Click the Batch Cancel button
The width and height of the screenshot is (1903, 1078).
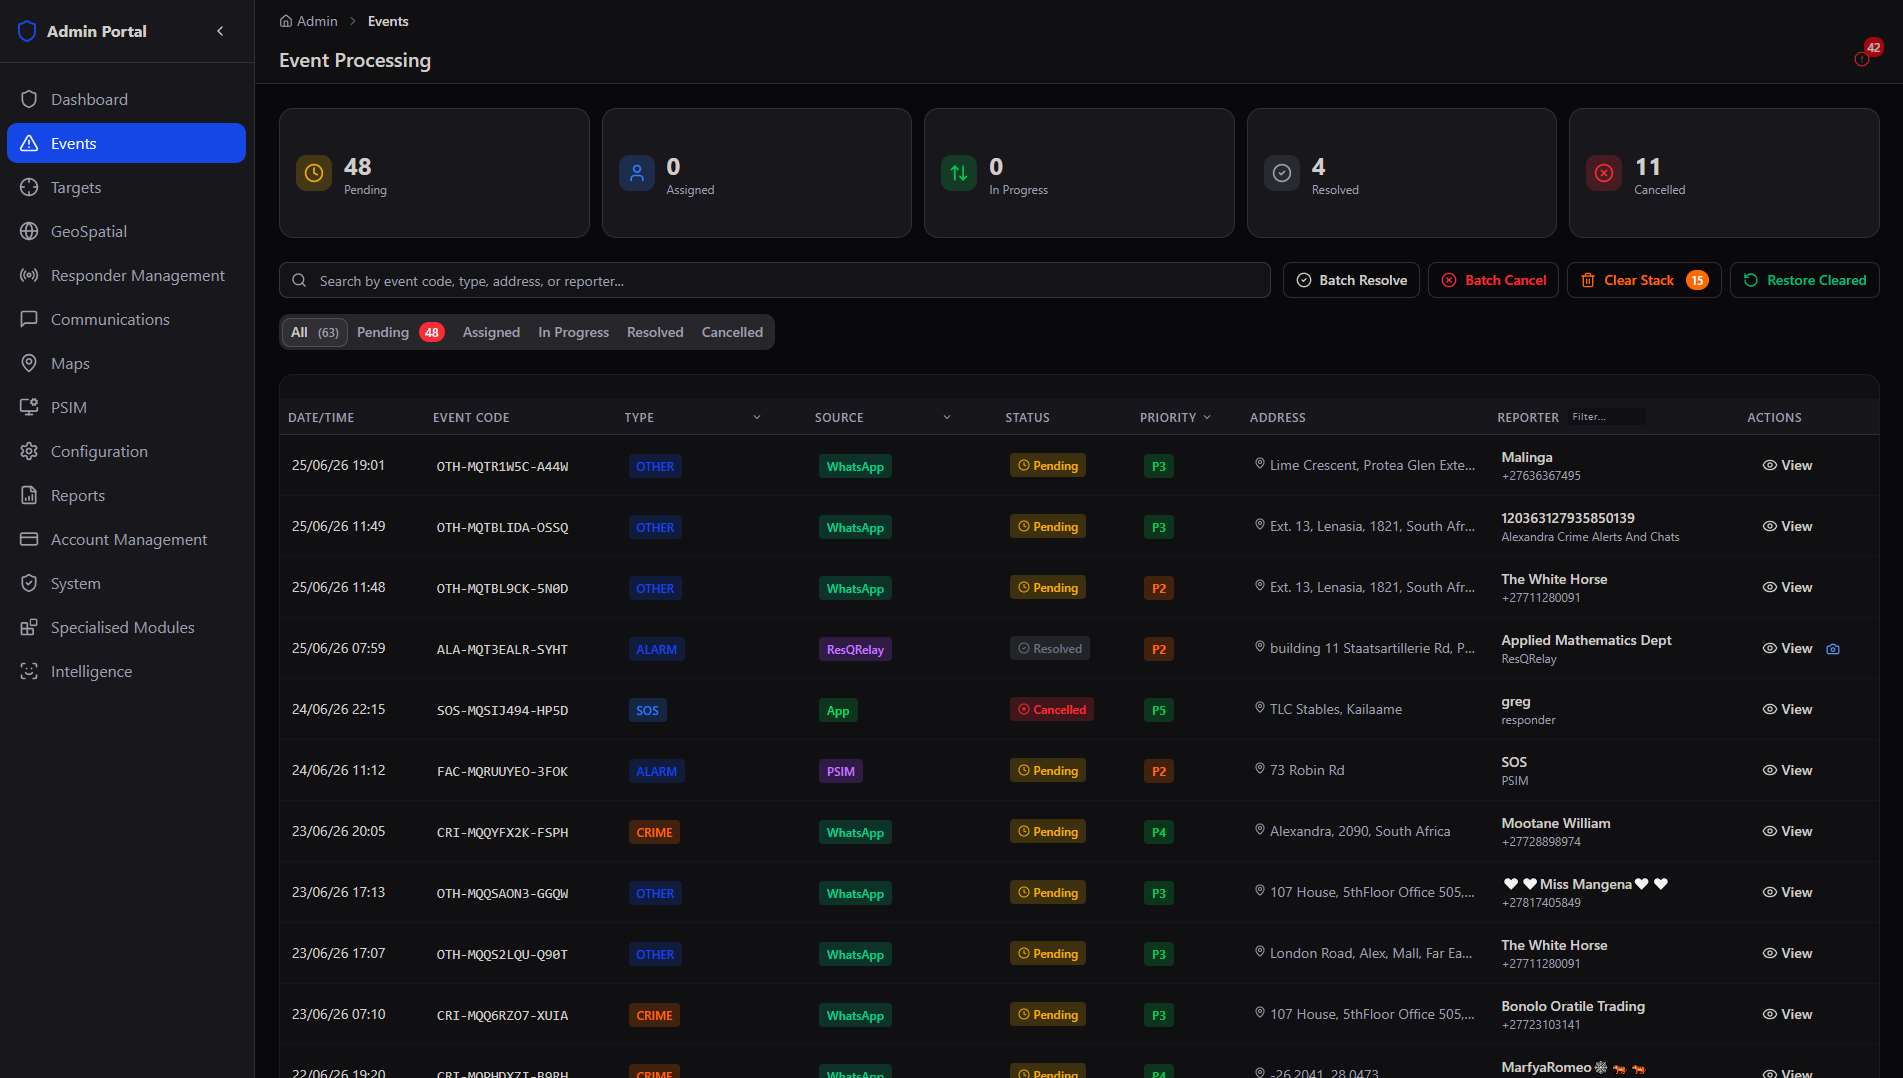pyautogui.click(x=1493, y=280)
